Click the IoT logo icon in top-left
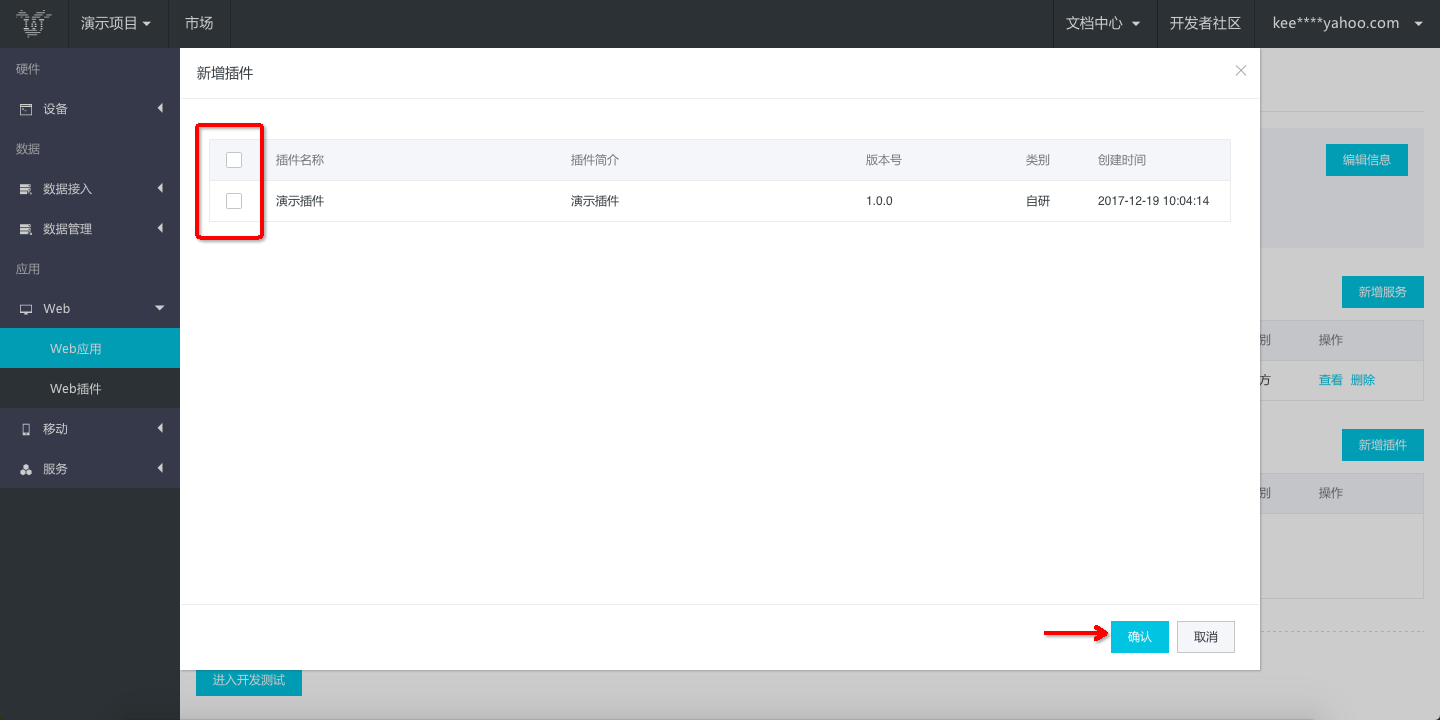This screenshot has height=720, width=1440. [34, 23]
